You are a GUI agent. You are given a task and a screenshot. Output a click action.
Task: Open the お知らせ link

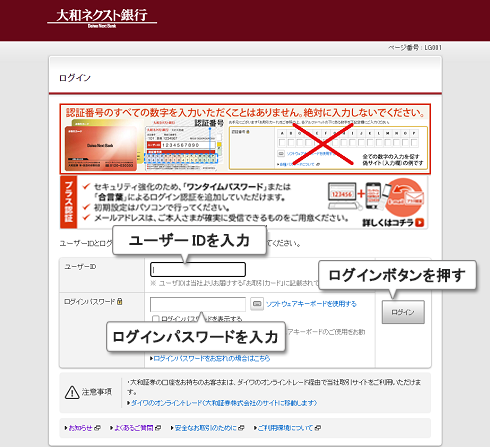point(80,428)
